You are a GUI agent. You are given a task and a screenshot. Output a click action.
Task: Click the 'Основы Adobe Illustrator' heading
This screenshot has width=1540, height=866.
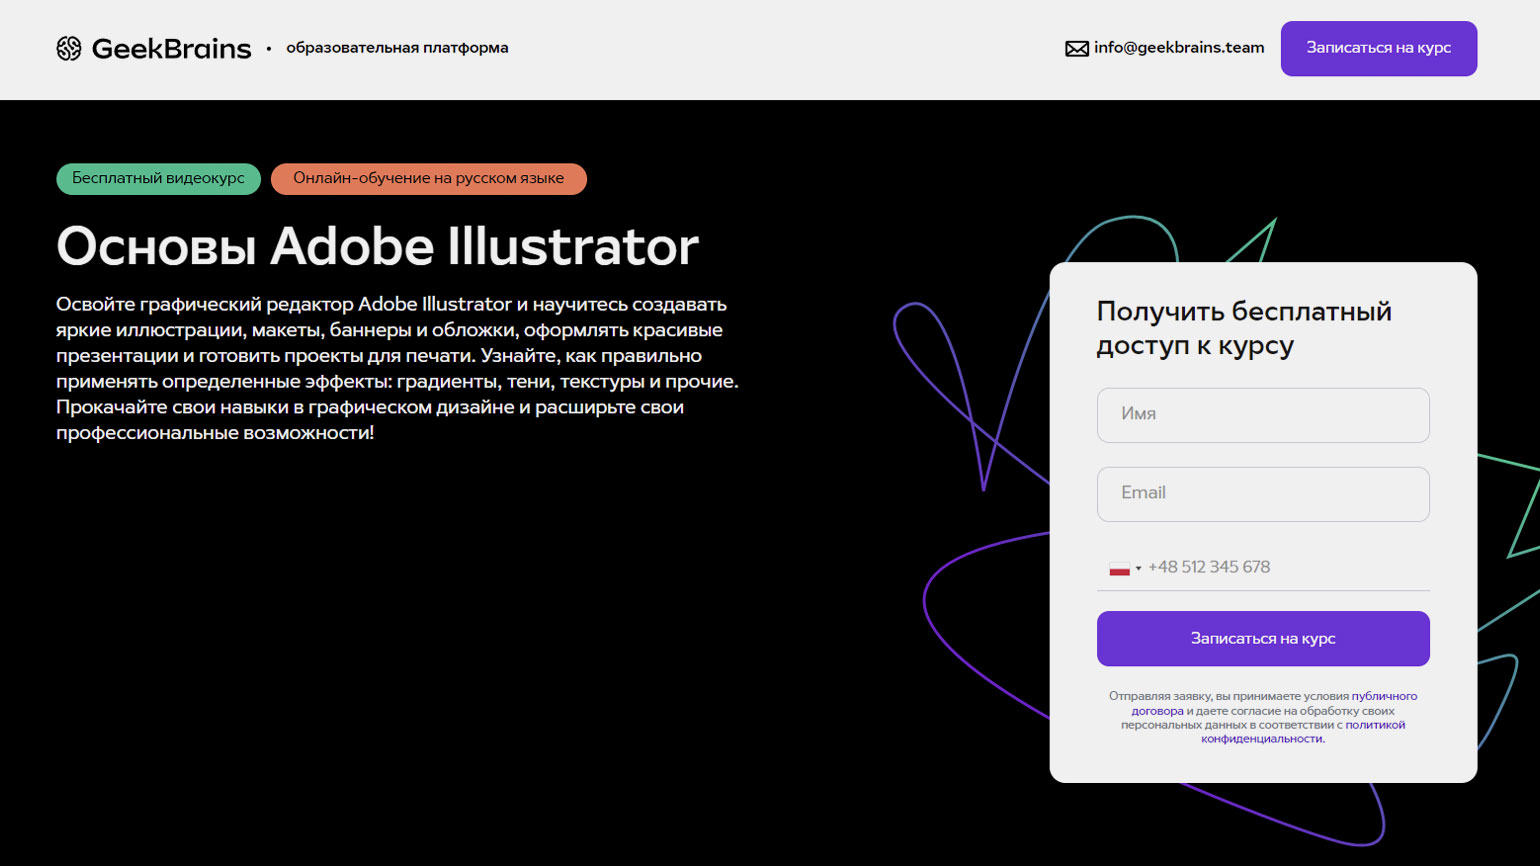coord(377,246)
